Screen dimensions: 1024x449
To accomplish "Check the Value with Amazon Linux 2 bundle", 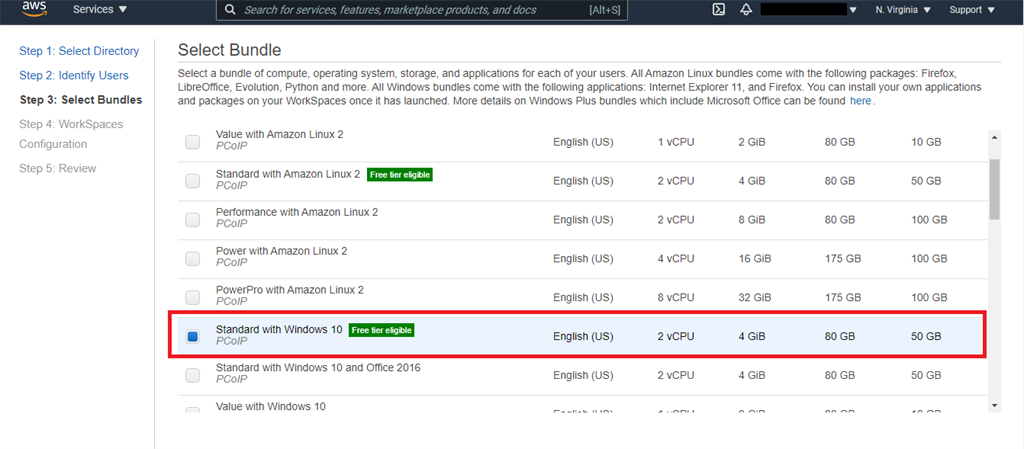I will [x=192, y=142].
